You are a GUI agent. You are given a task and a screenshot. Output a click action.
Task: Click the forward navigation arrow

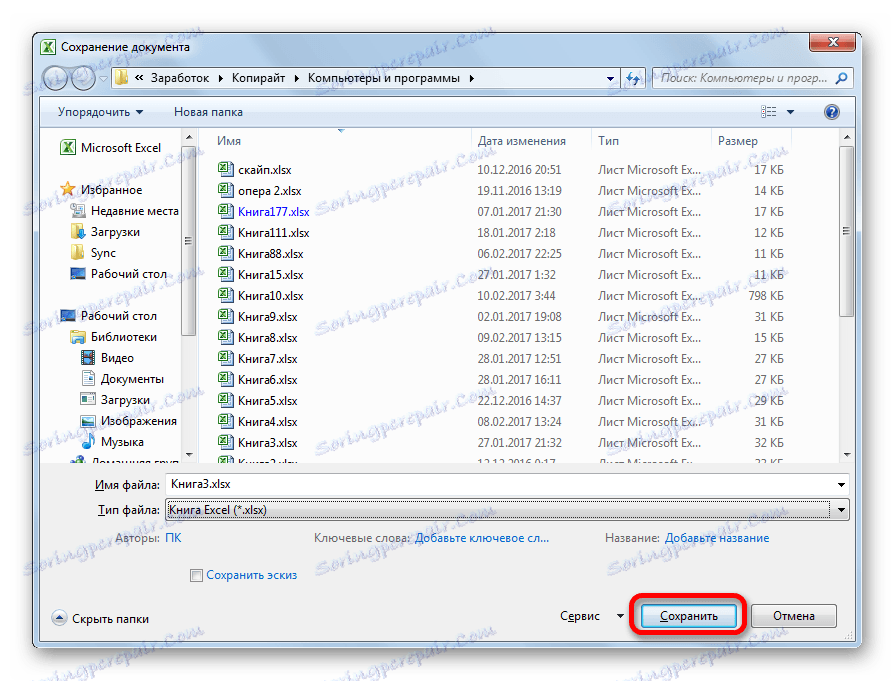(83, 78)
